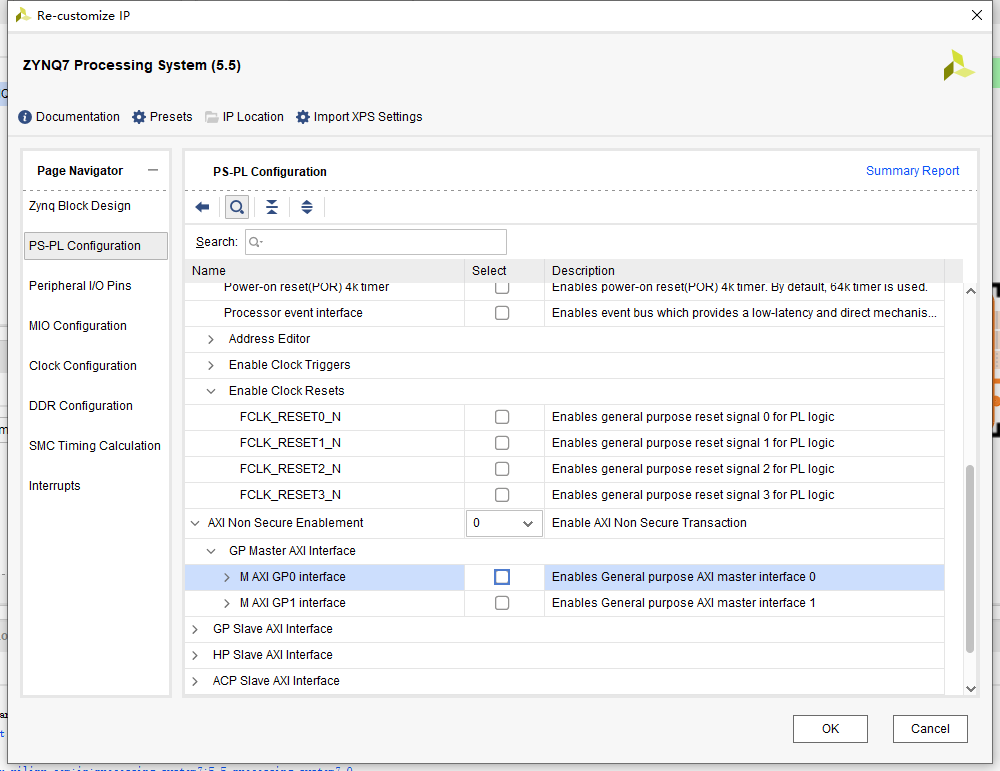
Task: Open Documentation info icon
Action: [25, 117]
